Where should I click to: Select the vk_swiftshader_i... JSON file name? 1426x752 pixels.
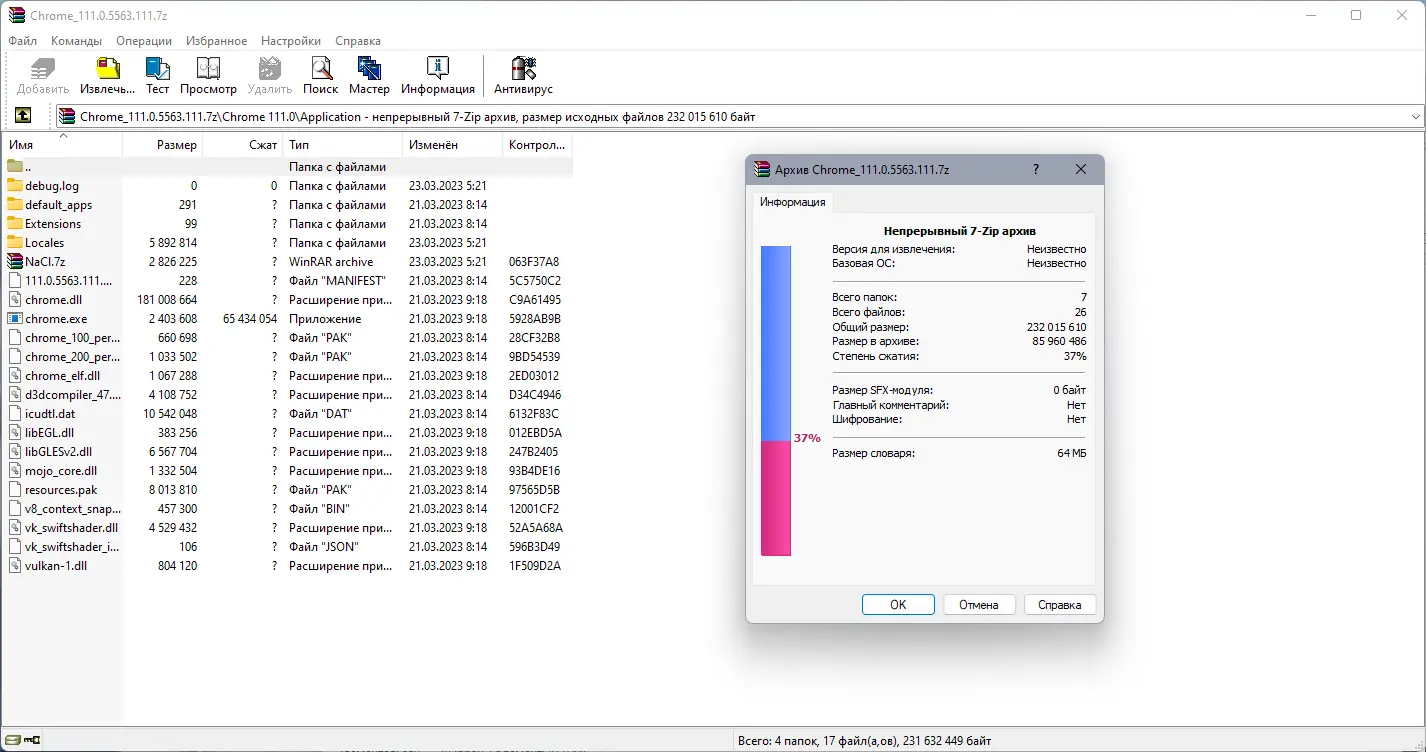72,547
